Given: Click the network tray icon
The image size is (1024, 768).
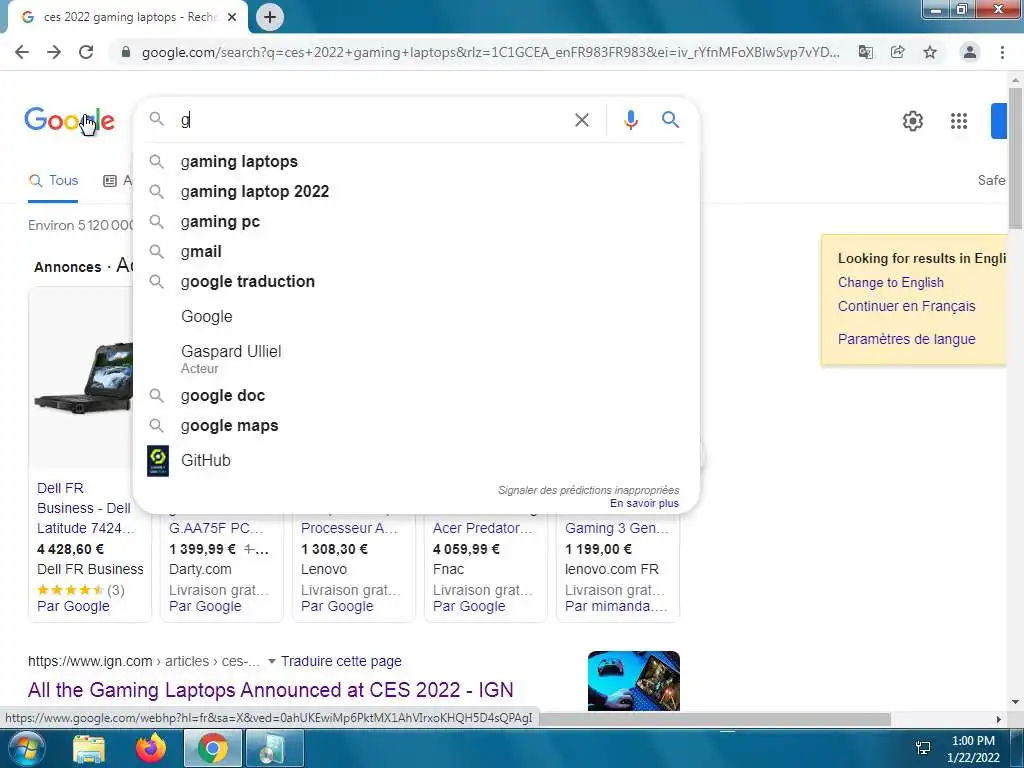Looking at the screenshot, I should (923, 748).
